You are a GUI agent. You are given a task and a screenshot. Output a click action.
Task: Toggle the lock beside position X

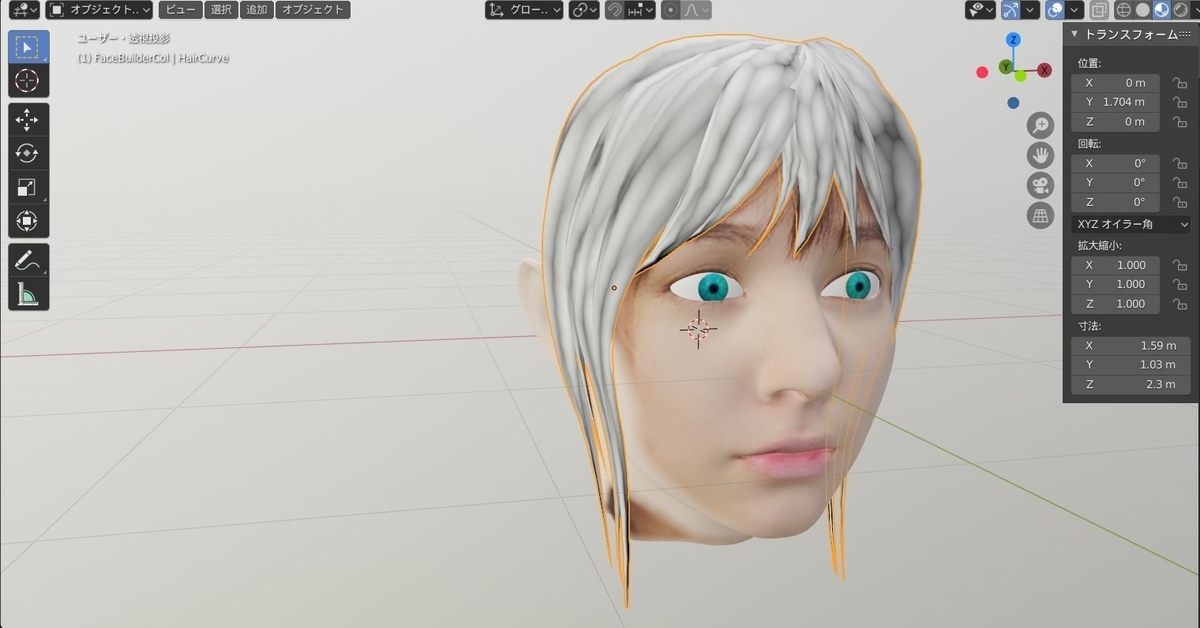tap(1180, 83)
